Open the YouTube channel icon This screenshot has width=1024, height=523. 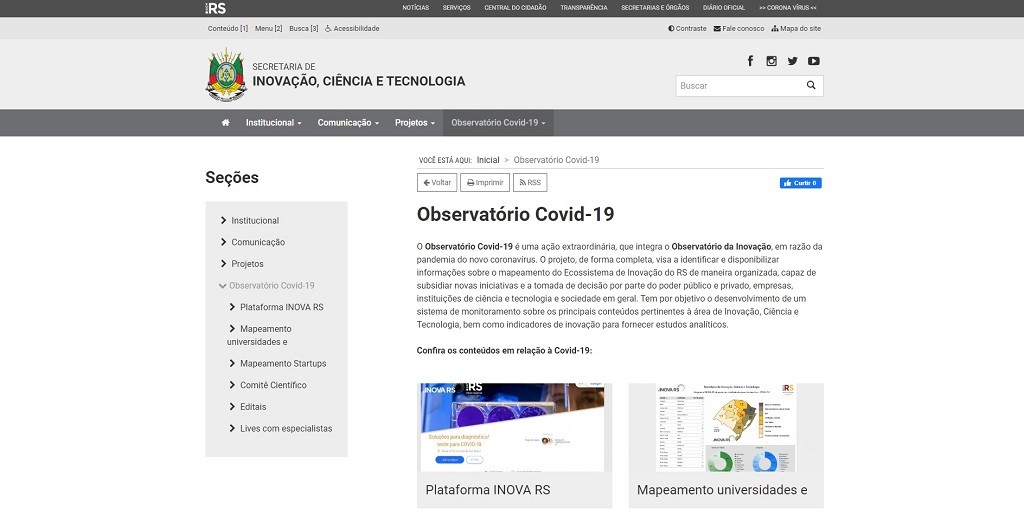click(814, 61)
